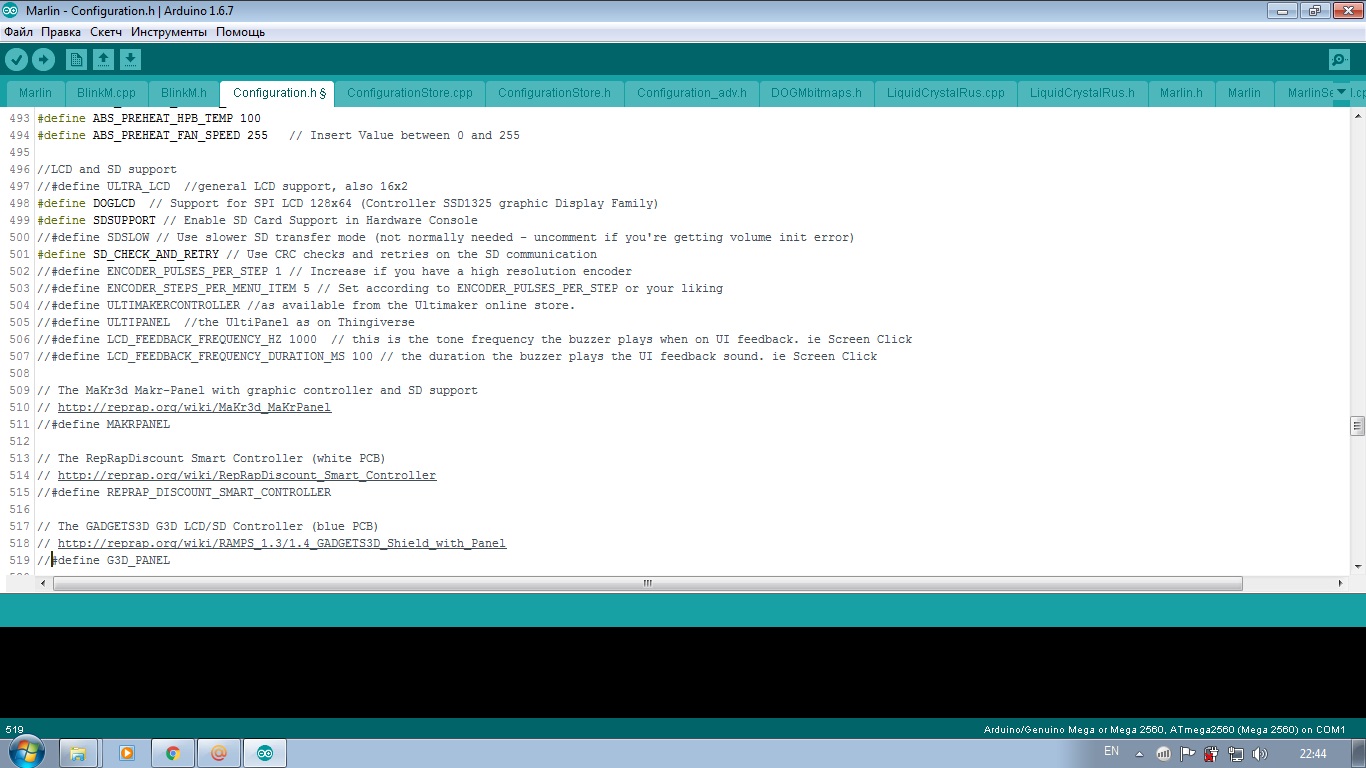Open the Serial Monitor magnifier icon
Image resolution: width=1366 pixels, height=768 pixels.
(x=1339, y=60)
